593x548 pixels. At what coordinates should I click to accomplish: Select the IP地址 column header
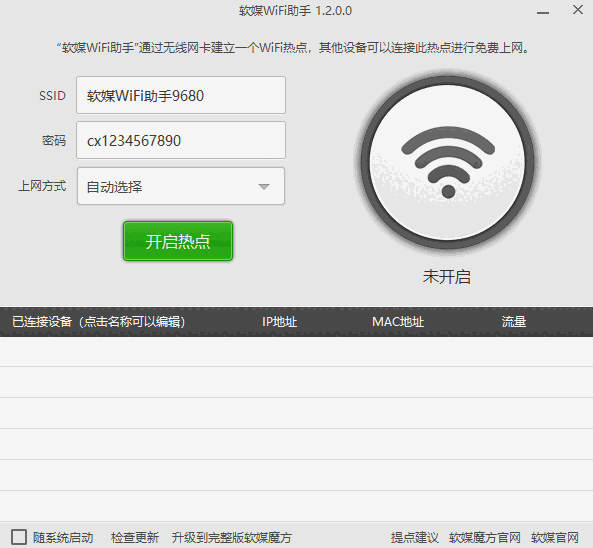pyautogui.click(x=279, y=322)
